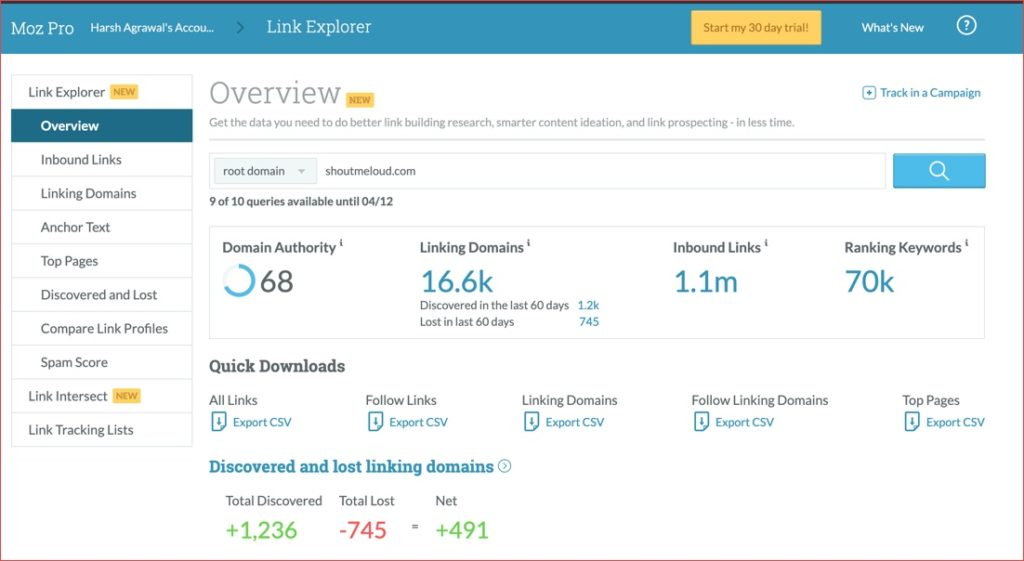This screenshot has height=561, width=1024.
Task: Click the Track in a Campaign plus icon
Action: pos(869,93)
